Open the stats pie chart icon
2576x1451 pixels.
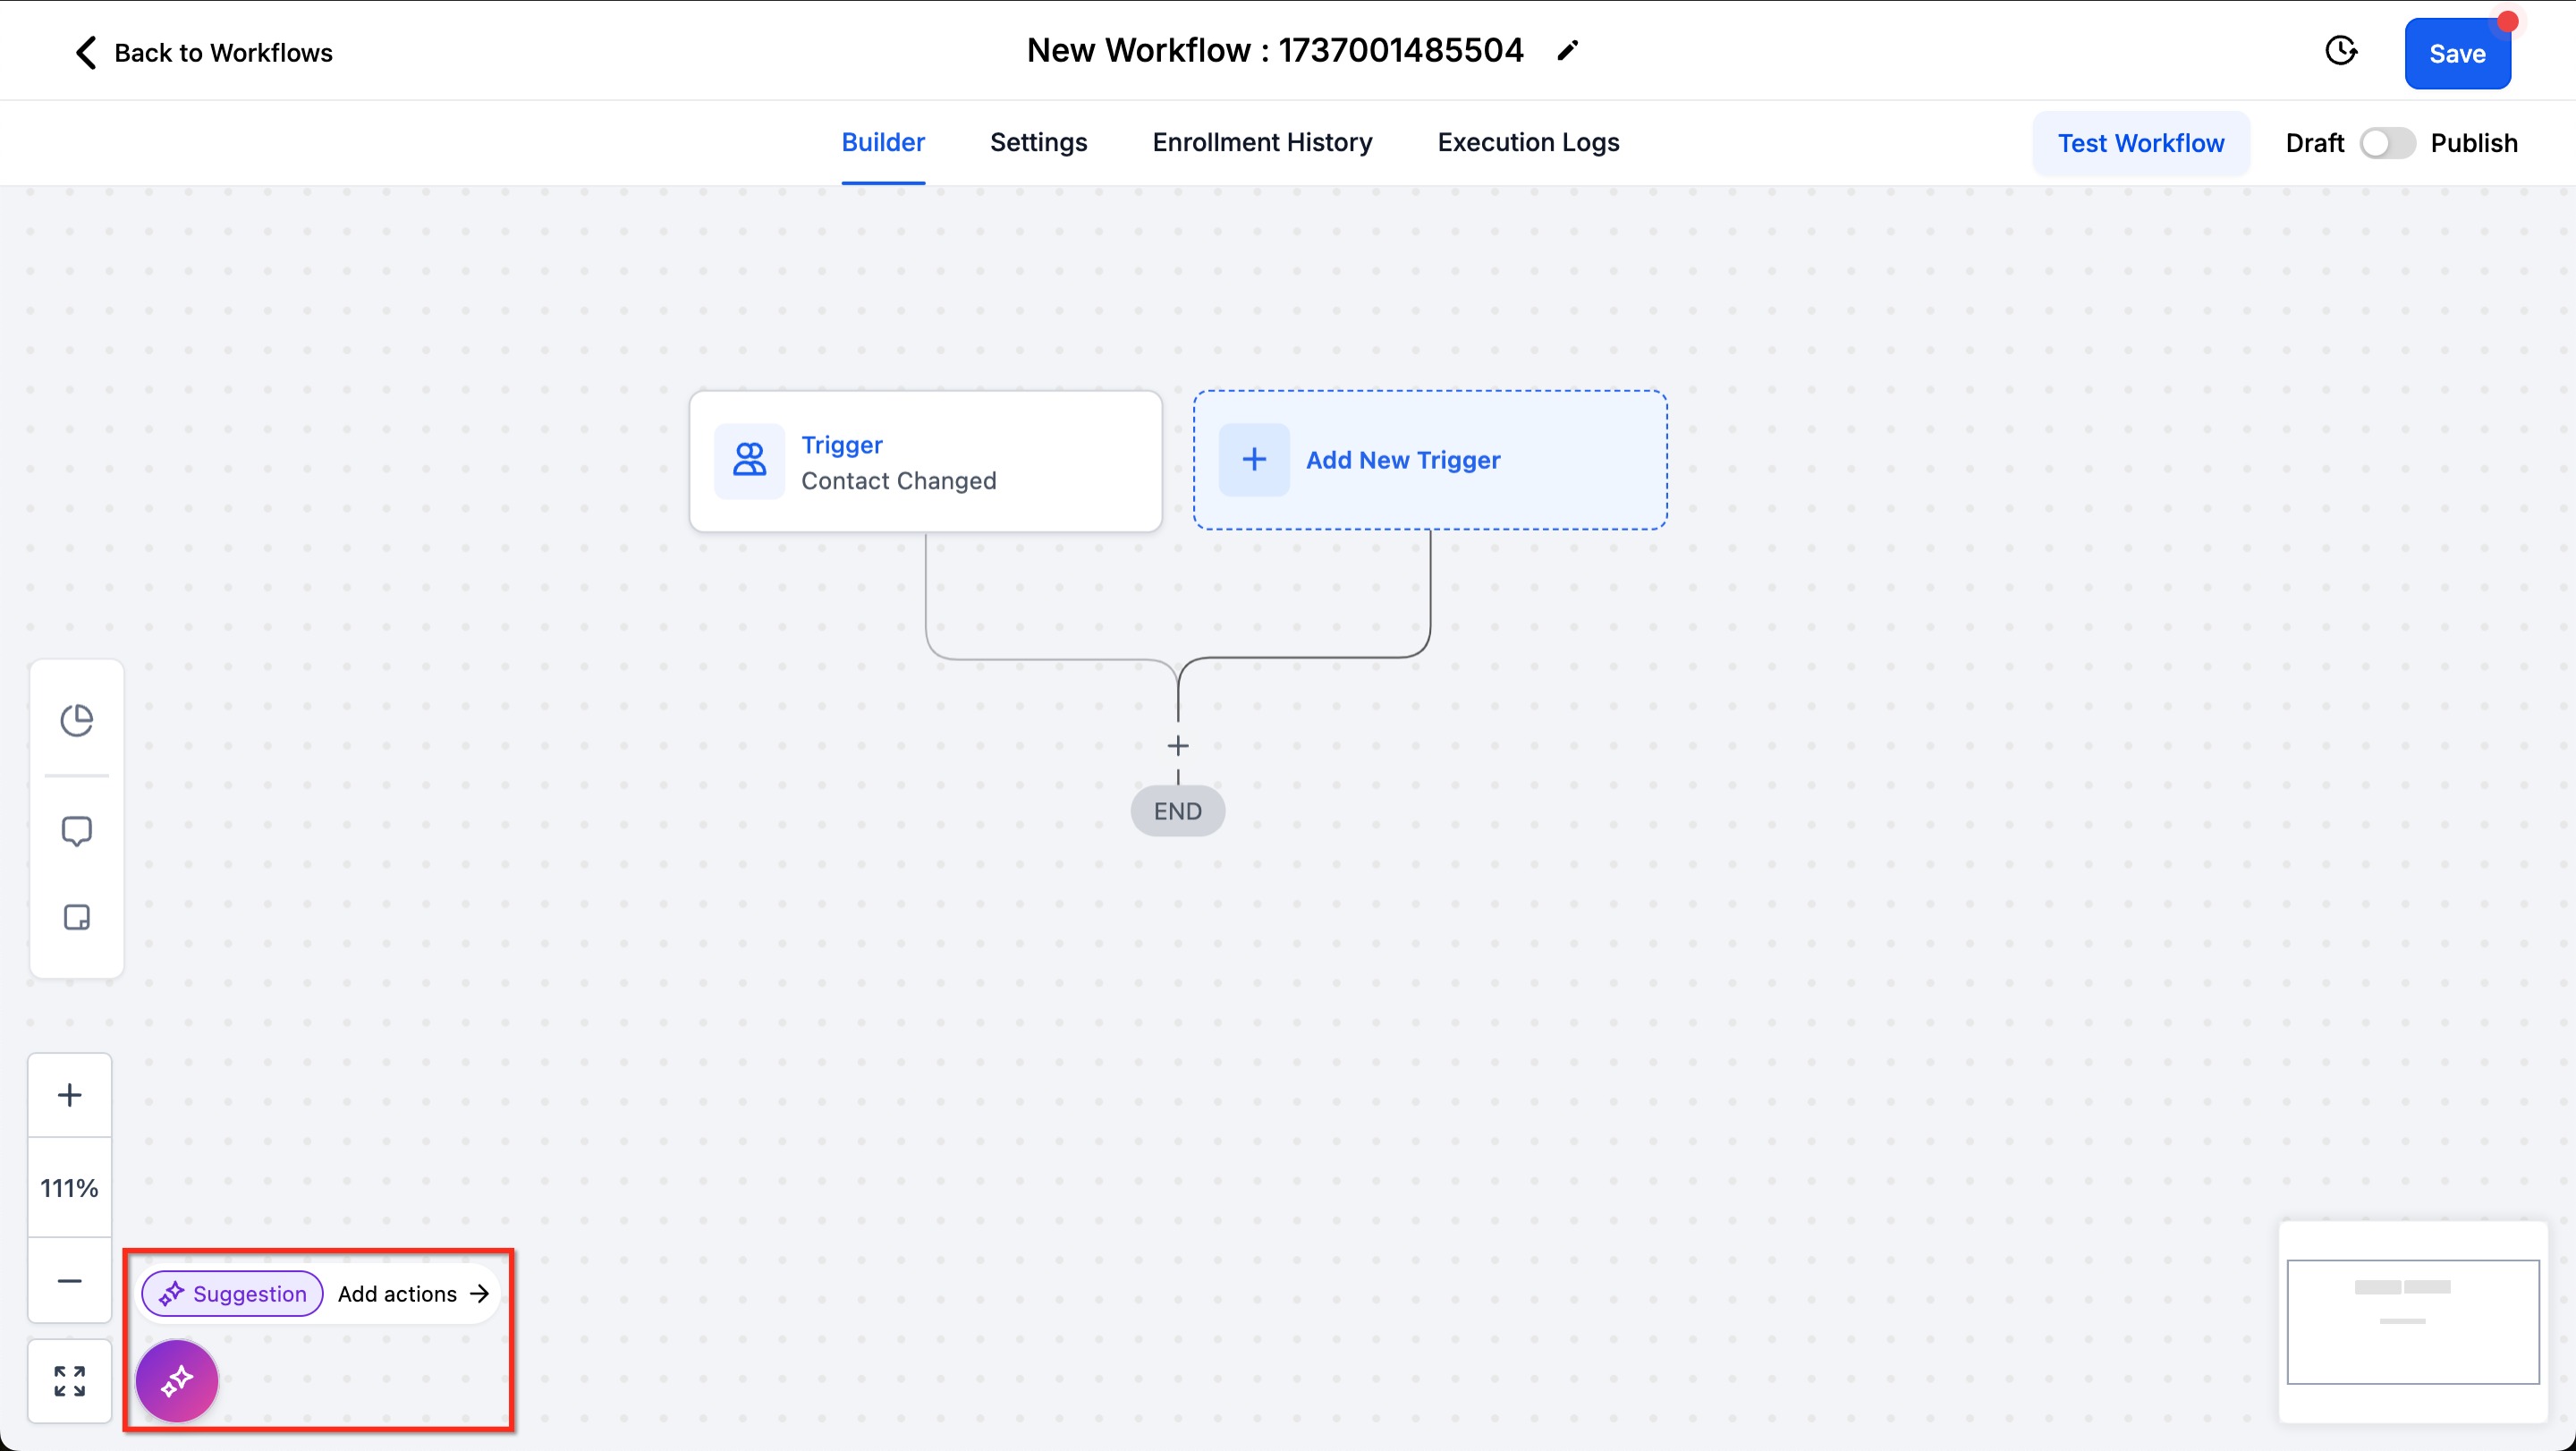click(x=77, y=719)
